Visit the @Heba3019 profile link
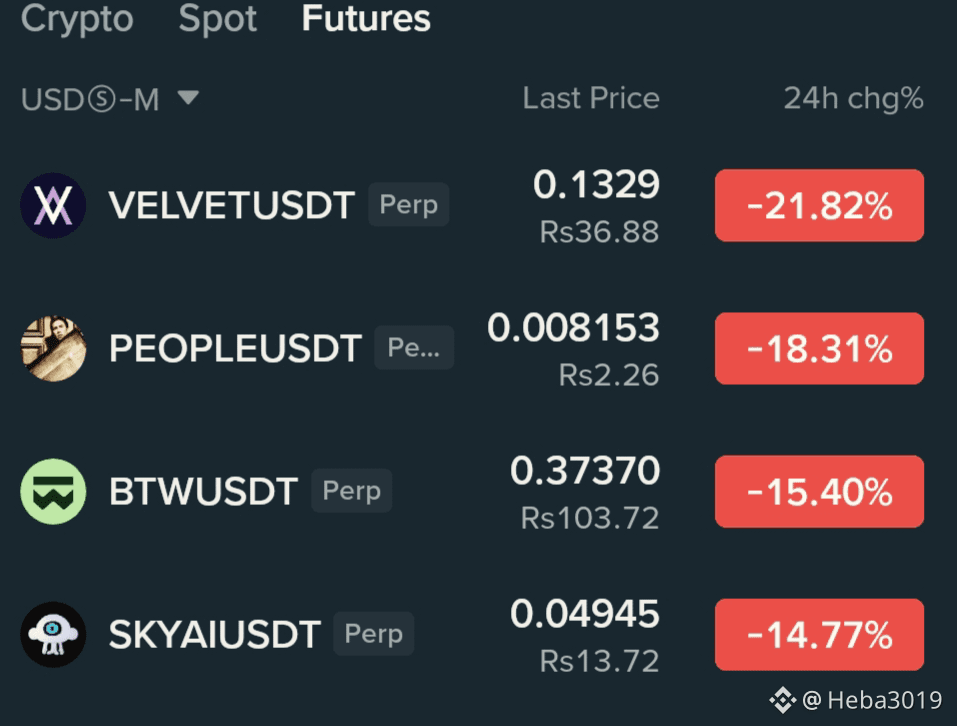957x726 pixels. point(872,700)
